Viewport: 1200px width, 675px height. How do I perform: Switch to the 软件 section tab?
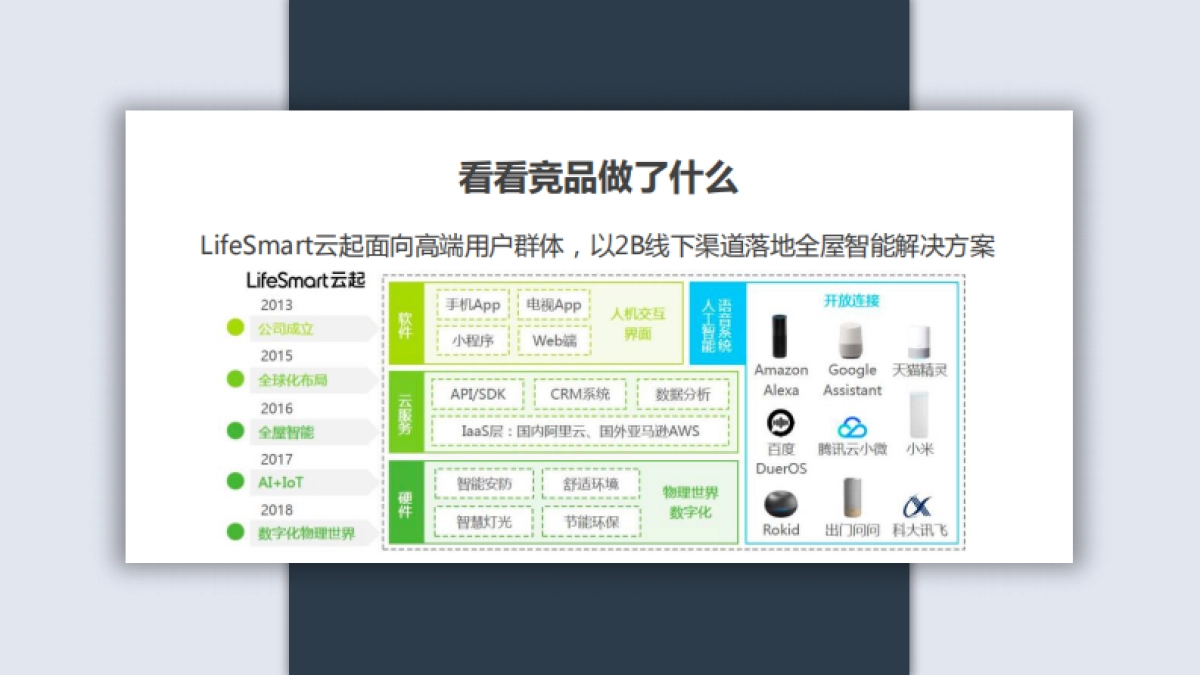pos(404,322)
